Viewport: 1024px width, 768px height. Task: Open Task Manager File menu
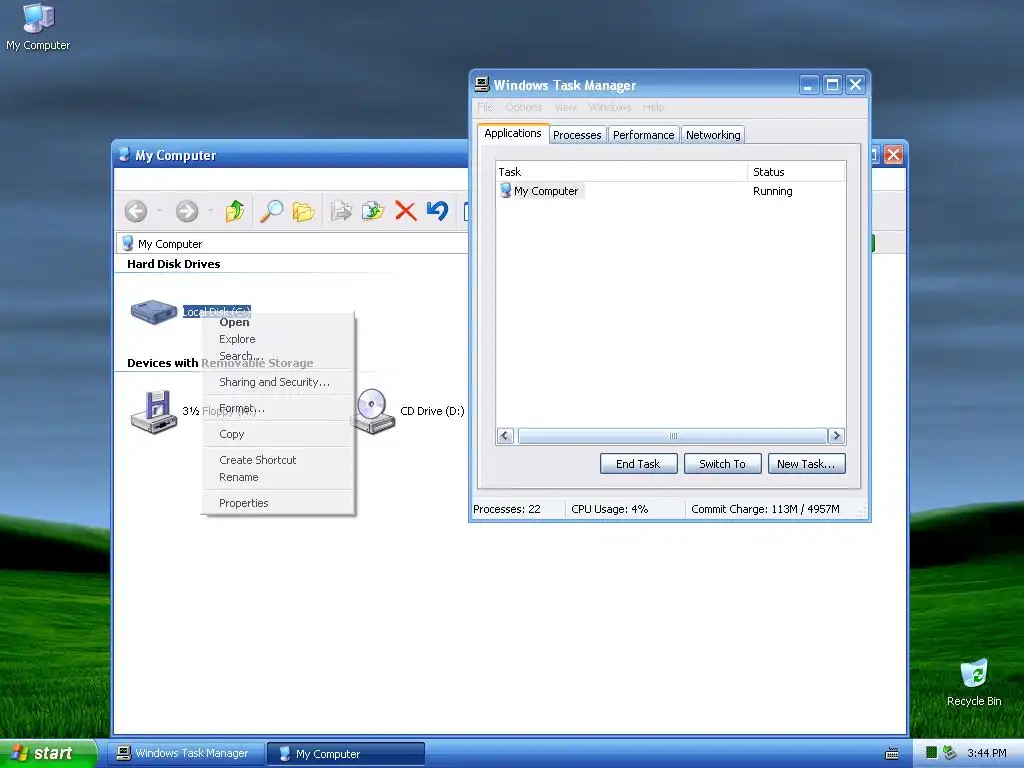coord(485,107)
